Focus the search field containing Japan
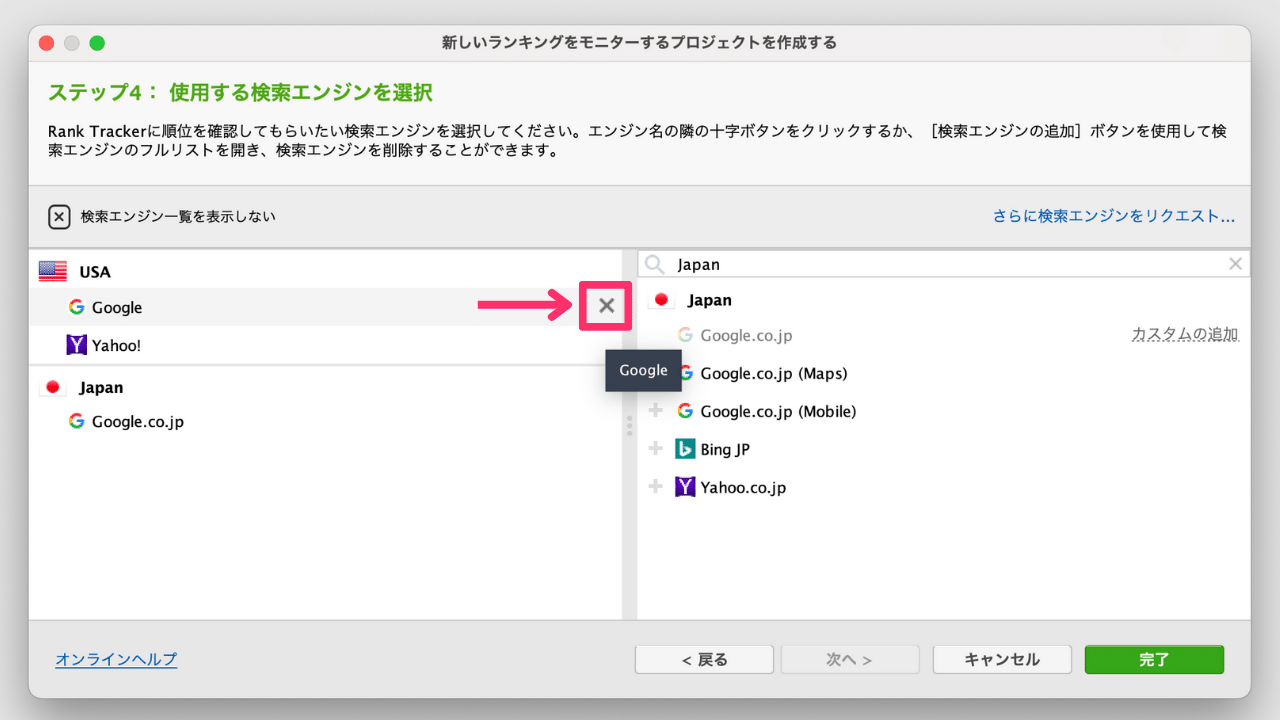 (x=944, y=264)
